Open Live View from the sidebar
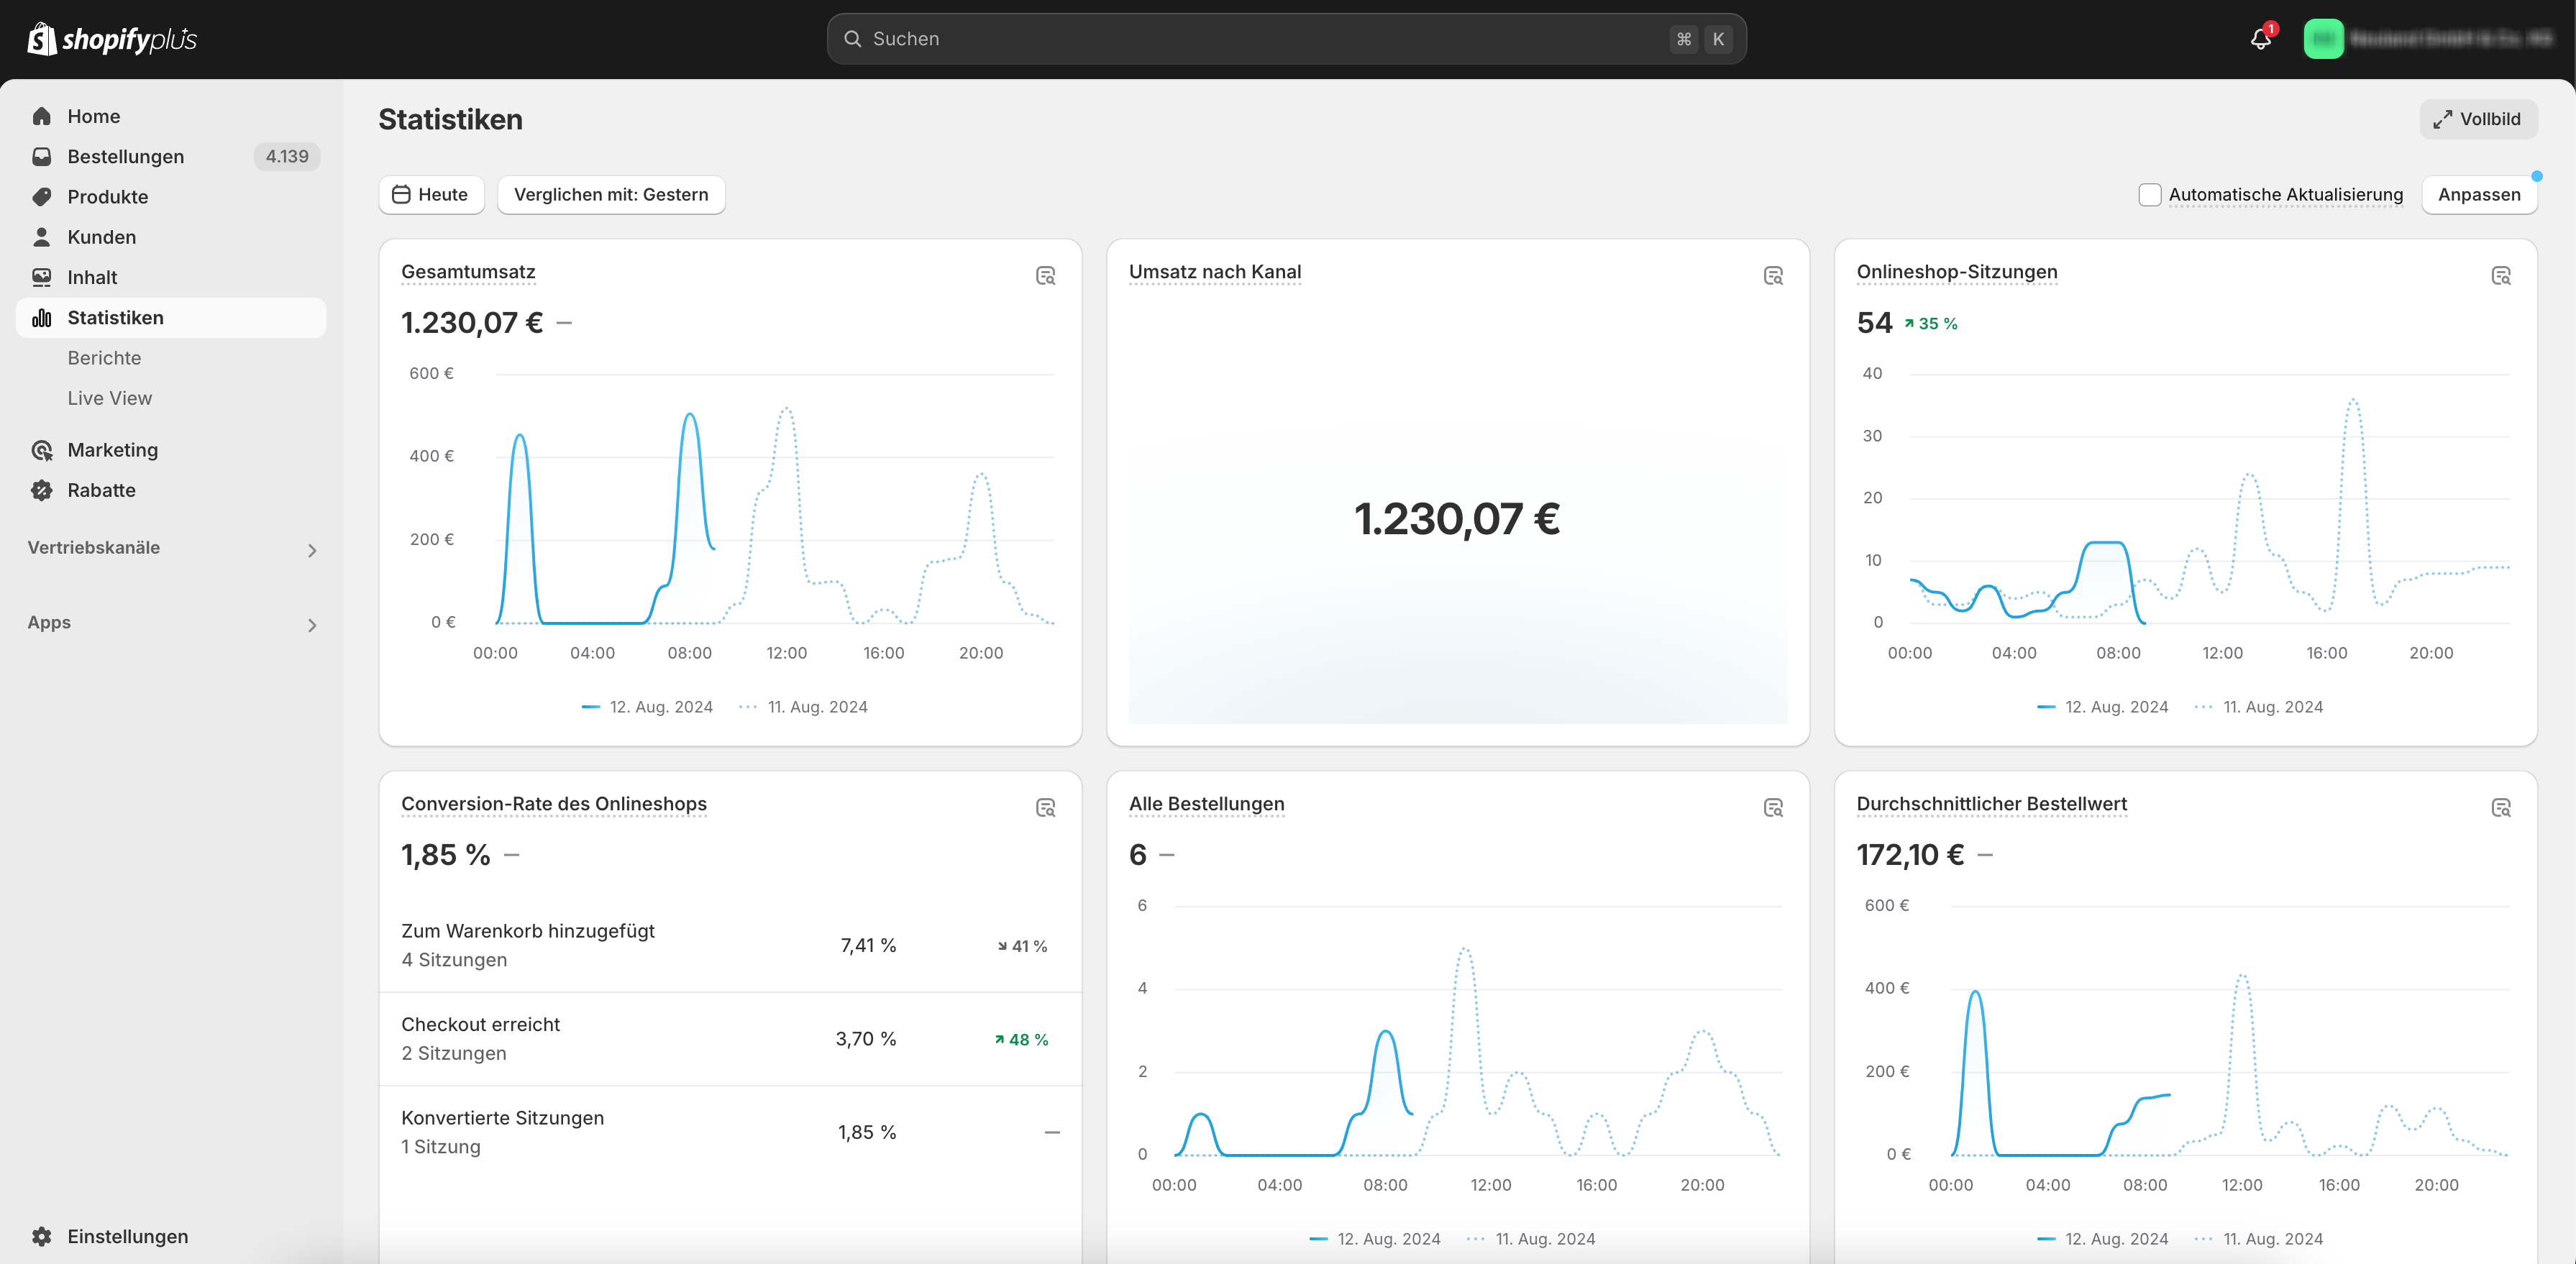This screenshot has height=1264, width=2576. click(x=110, y=398)
